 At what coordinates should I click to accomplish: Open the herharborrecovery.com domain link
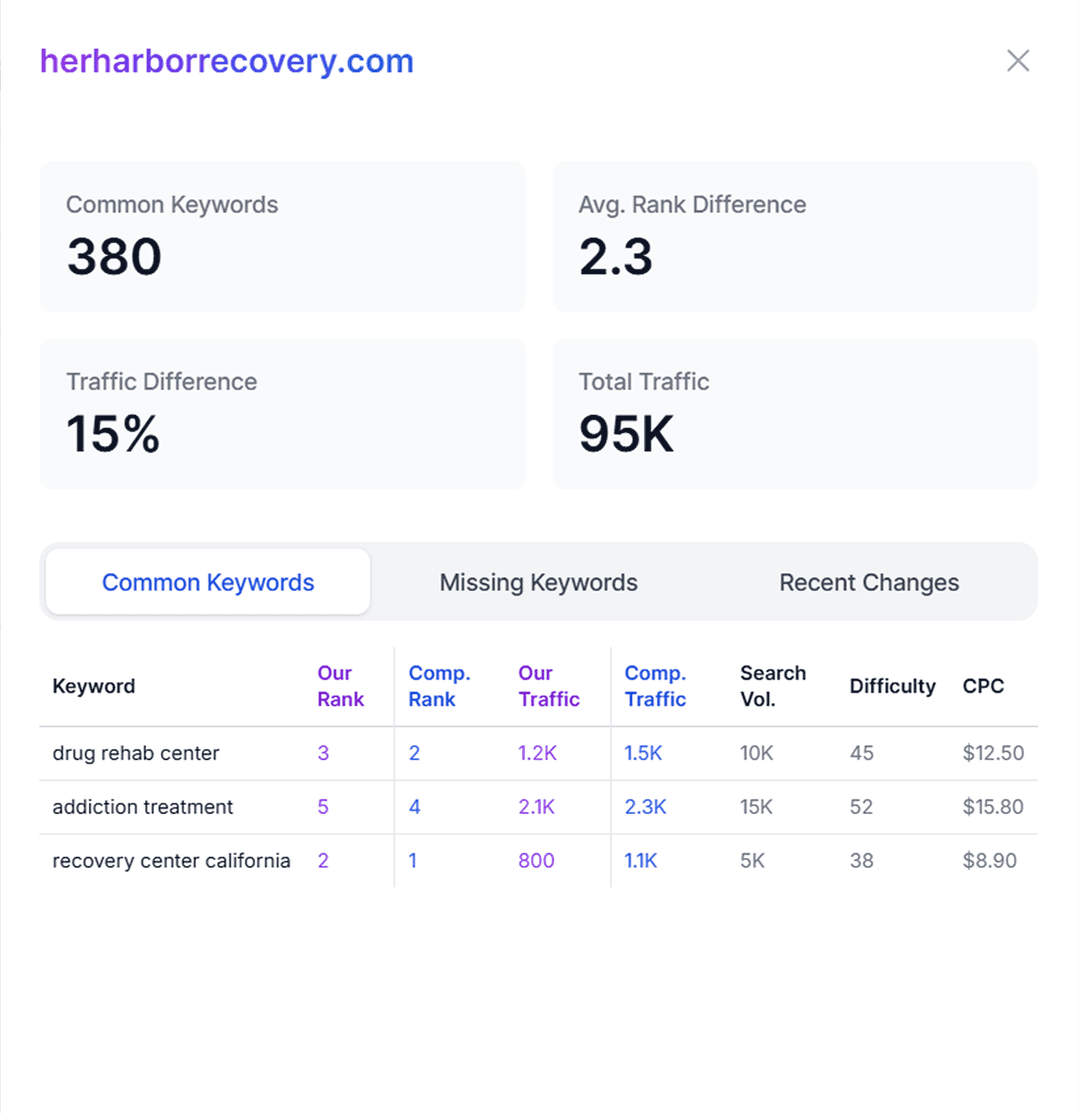pyautogui.click(x=227, y=61)
